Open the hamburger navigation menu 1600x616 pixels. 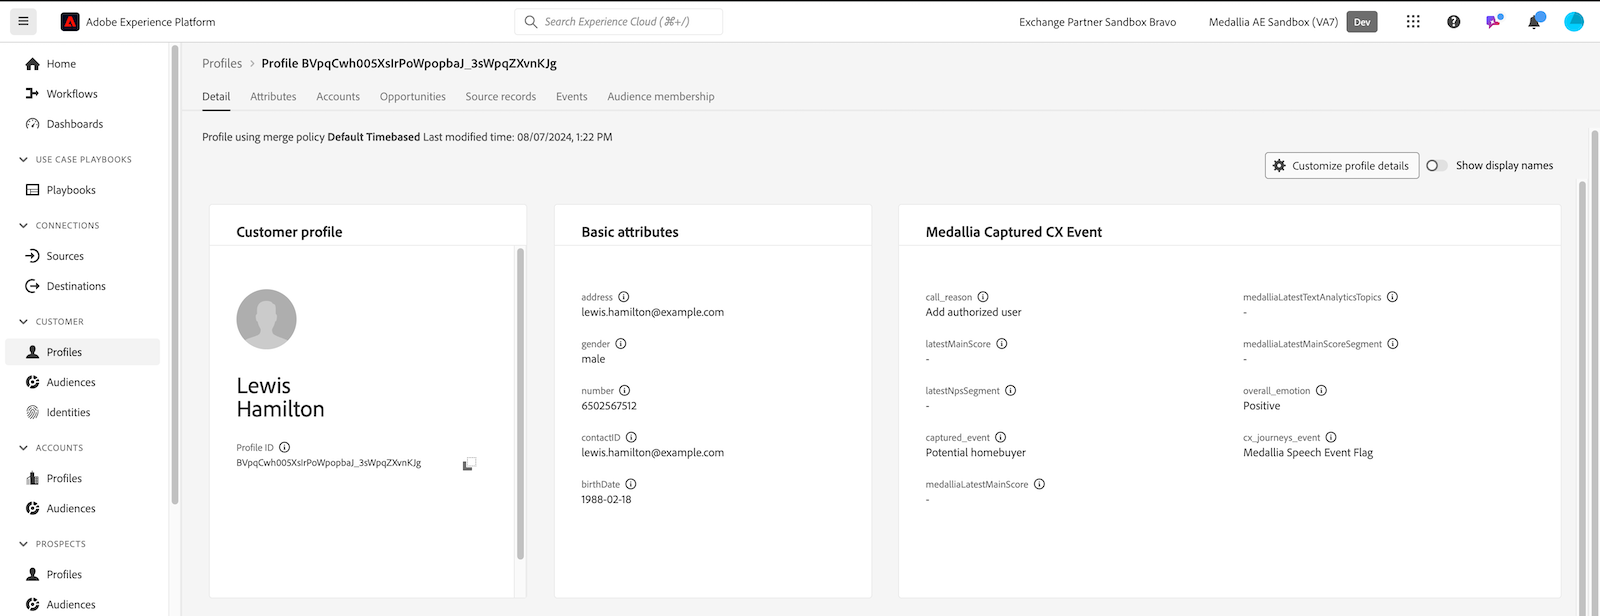pos(23,21)
